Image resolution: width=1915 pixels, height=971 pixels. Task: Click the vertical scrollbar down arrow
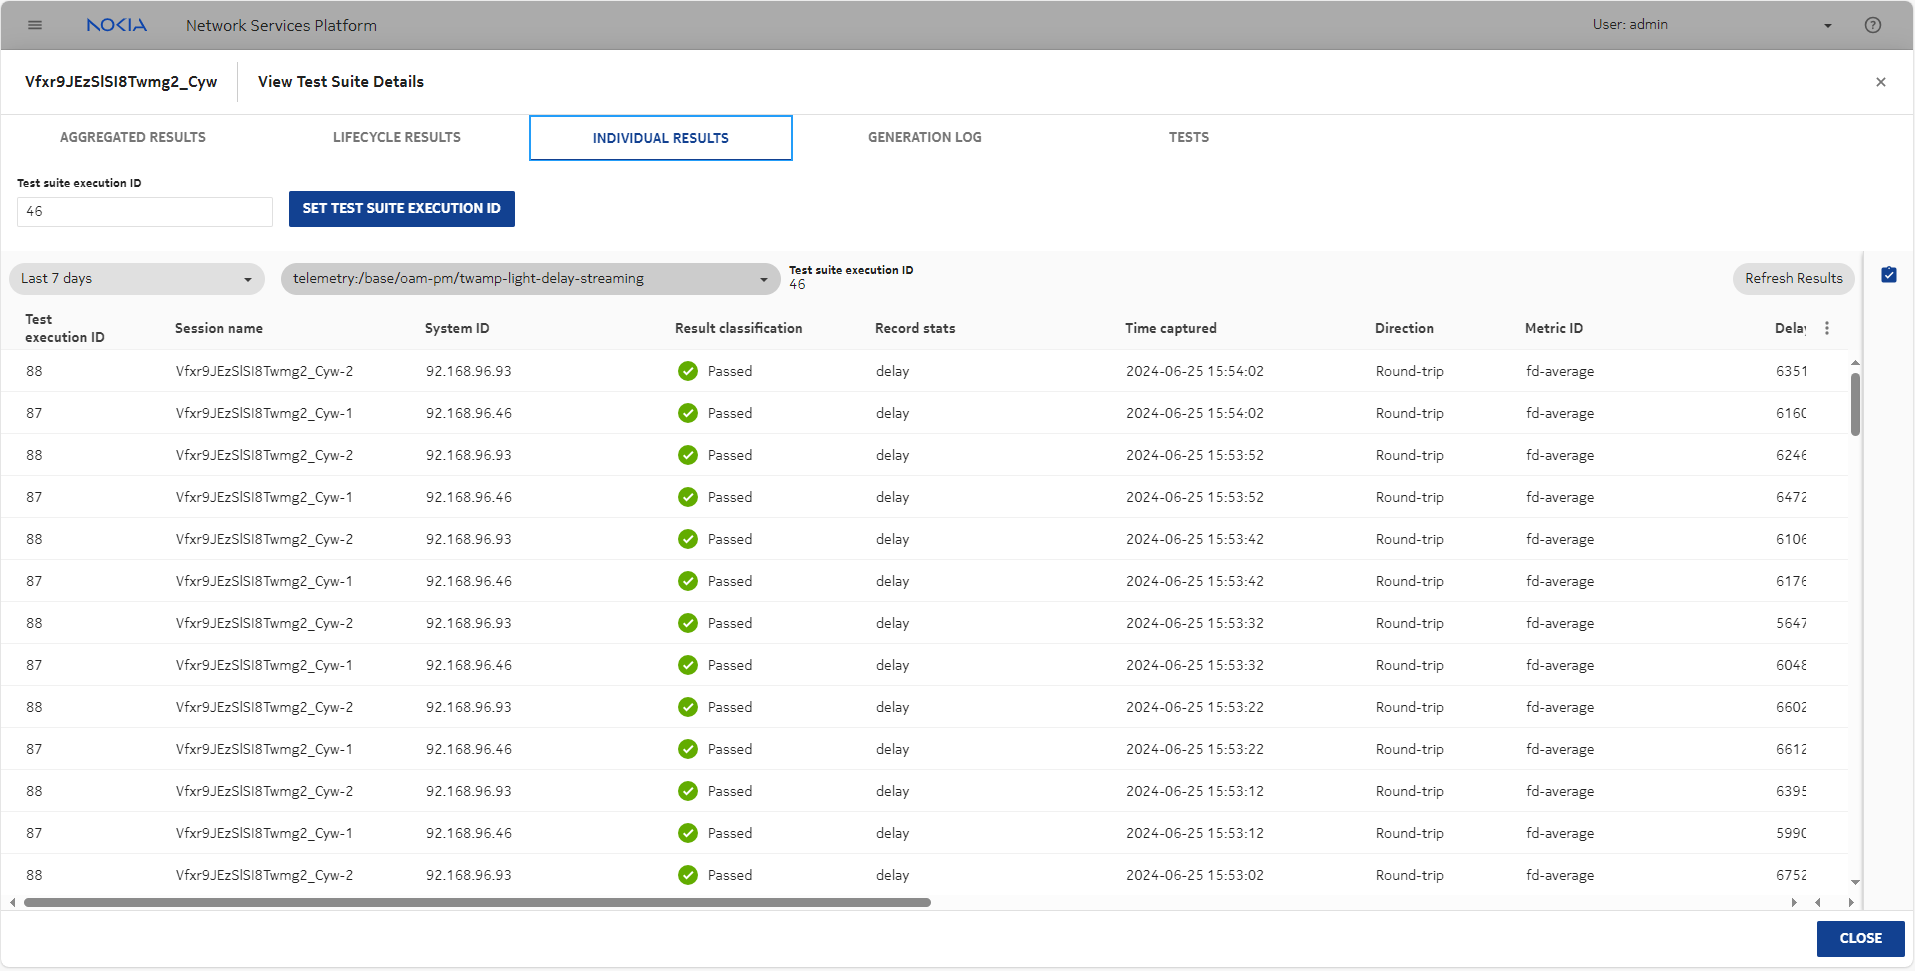pos(1855,882)
